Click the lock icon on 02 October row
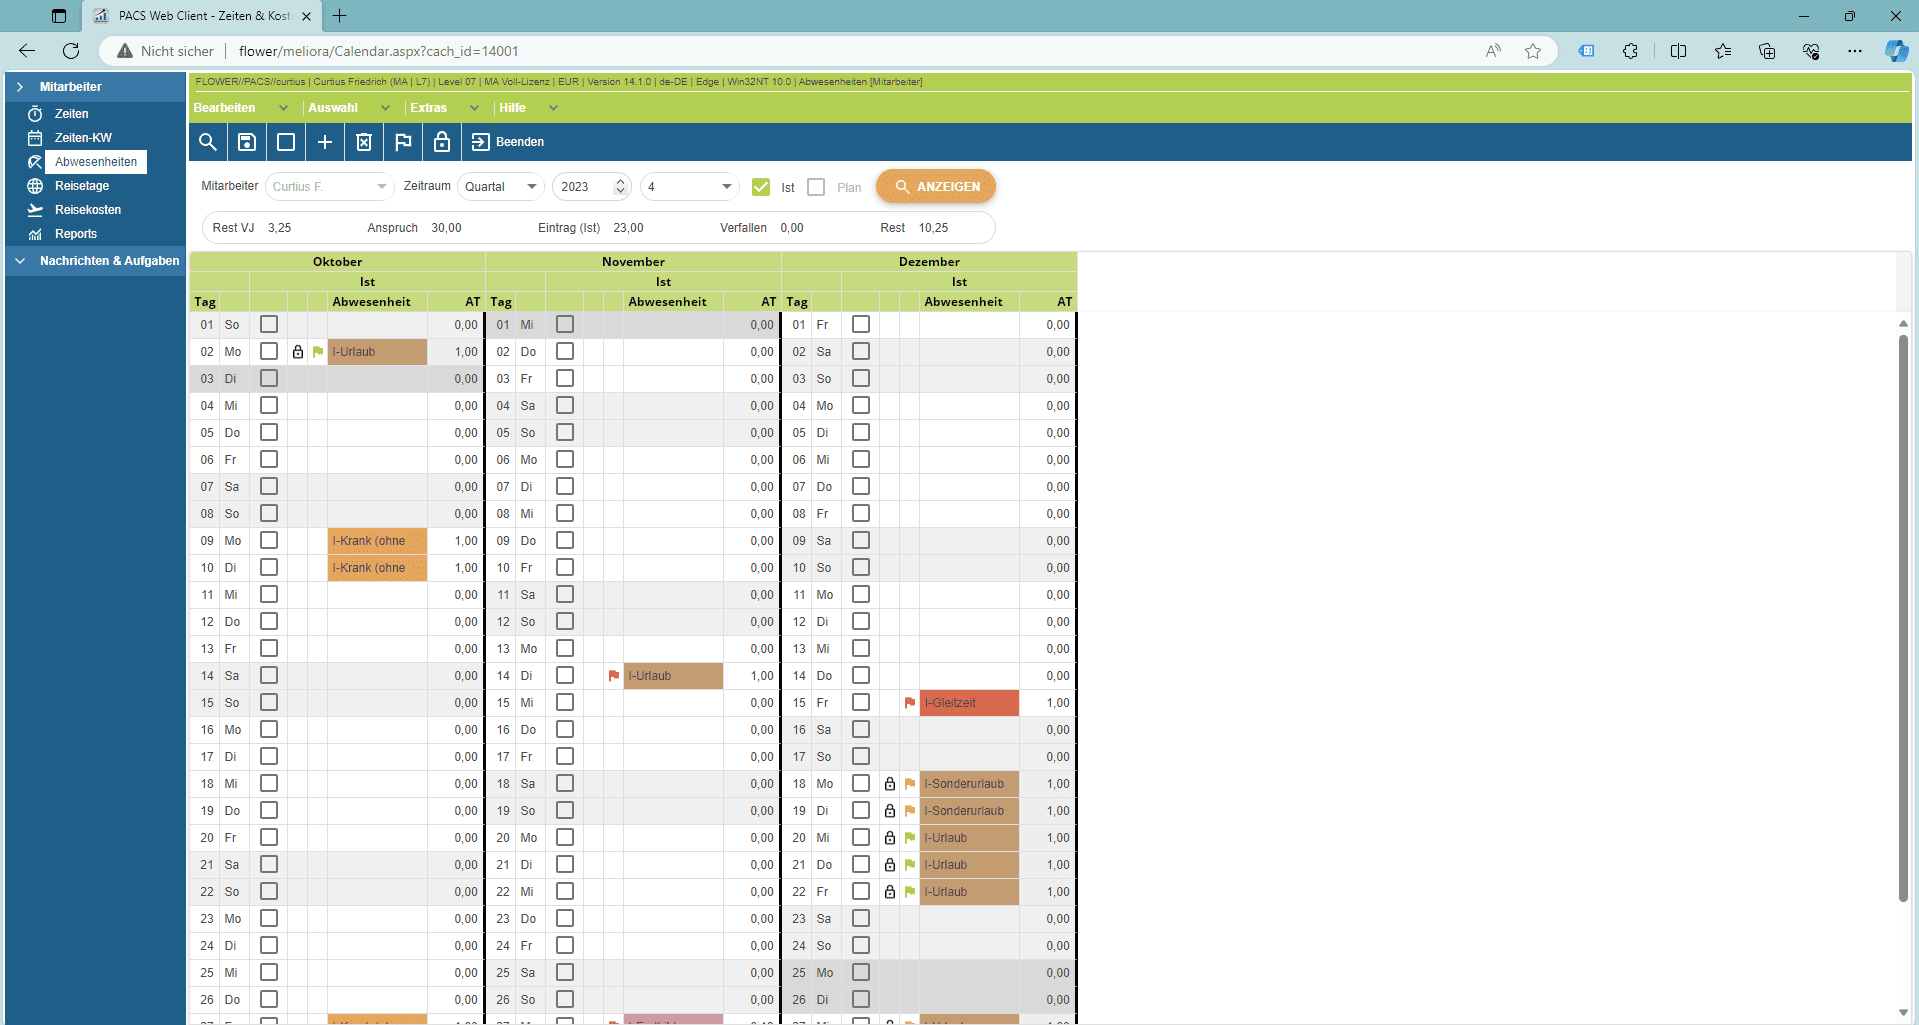 tap(298, 352)
